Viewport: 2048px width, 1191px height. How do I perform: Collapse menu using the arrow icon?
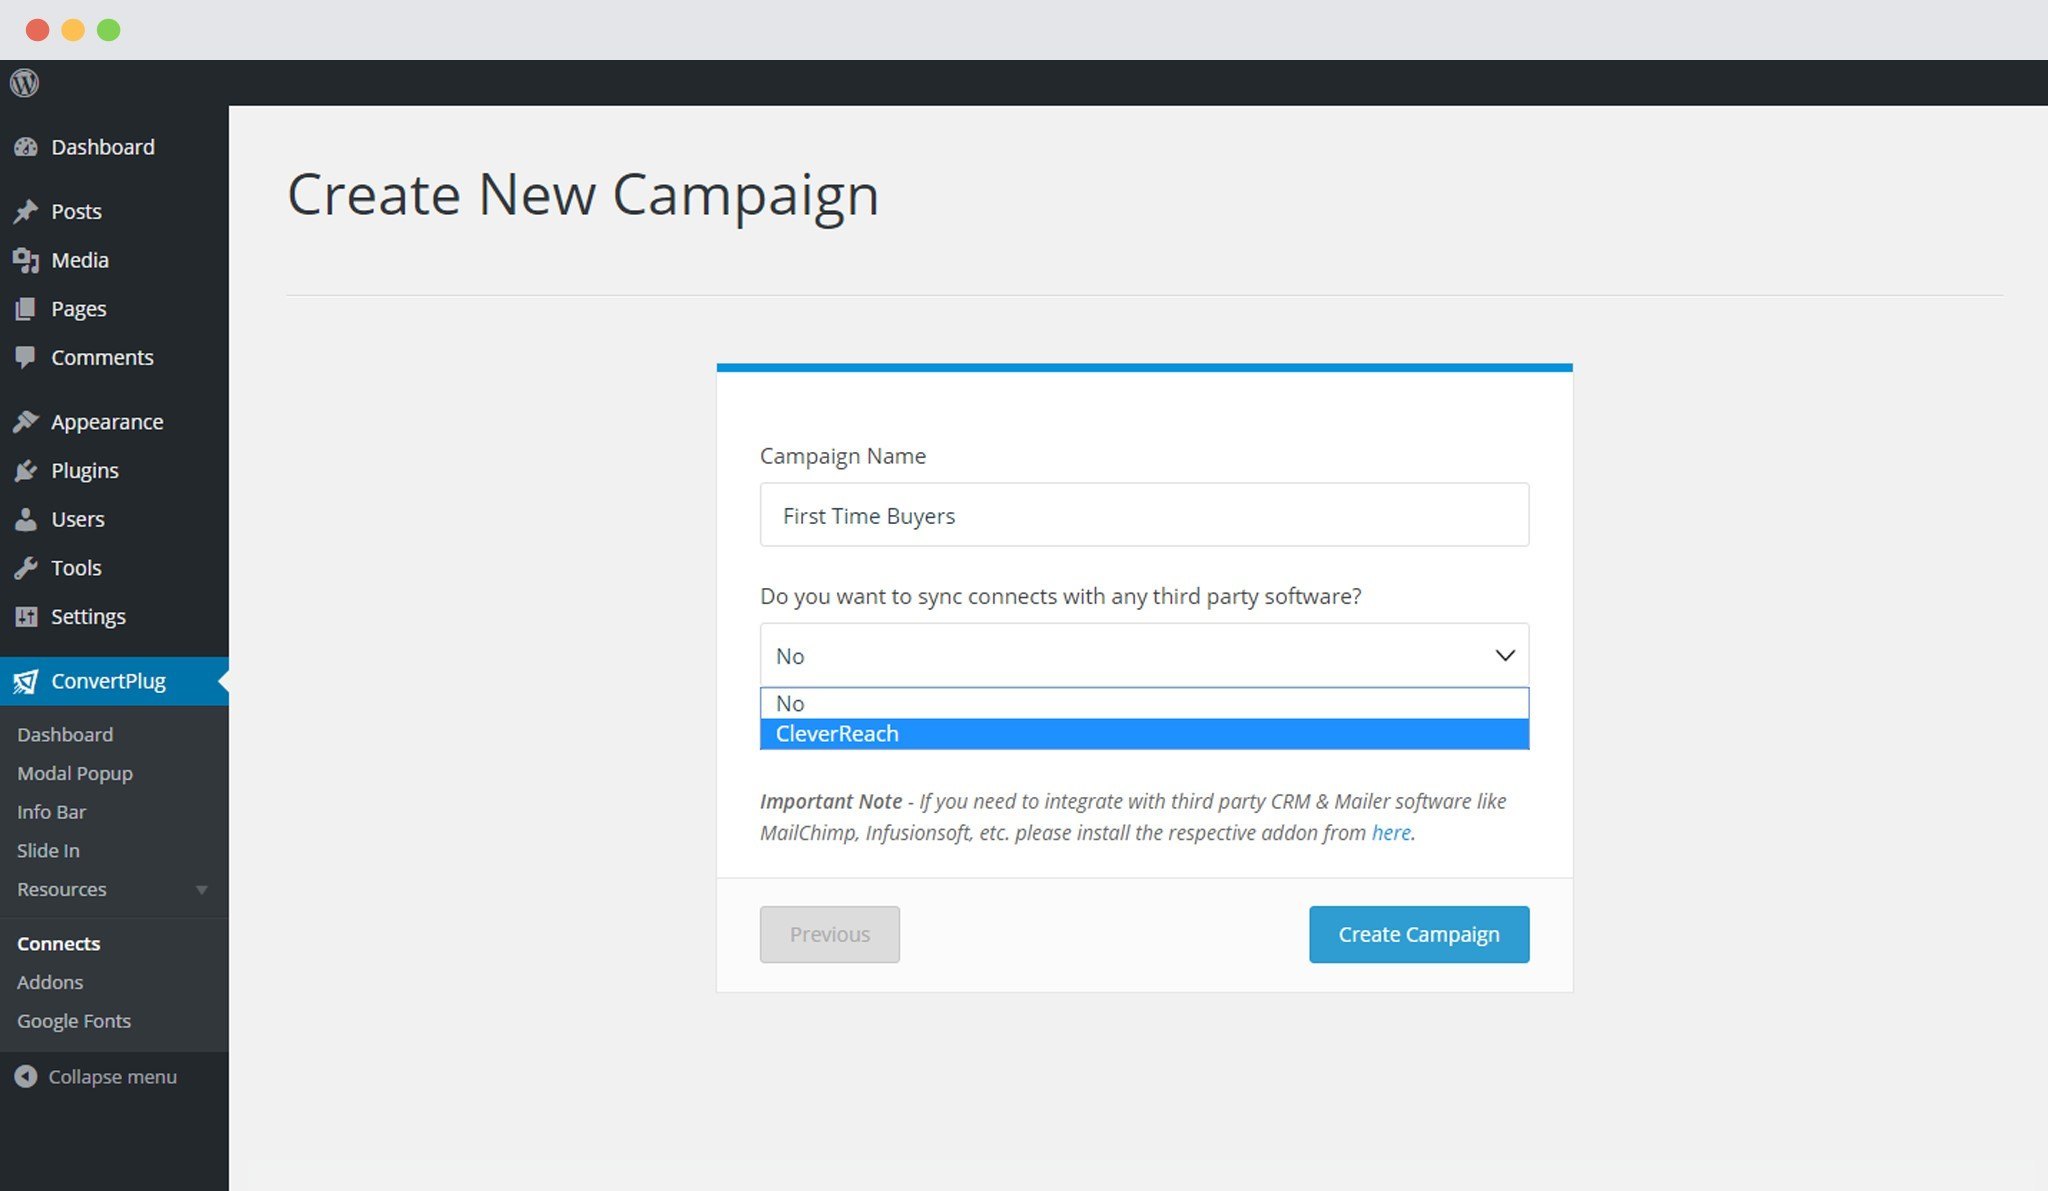pos(26,1077)
